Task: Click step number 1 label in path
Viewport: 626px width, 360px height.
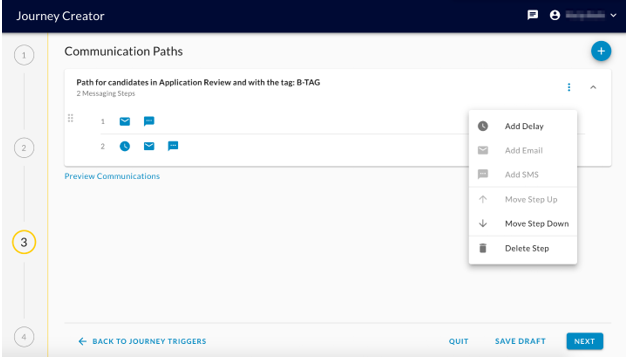Action: point(103,121)
